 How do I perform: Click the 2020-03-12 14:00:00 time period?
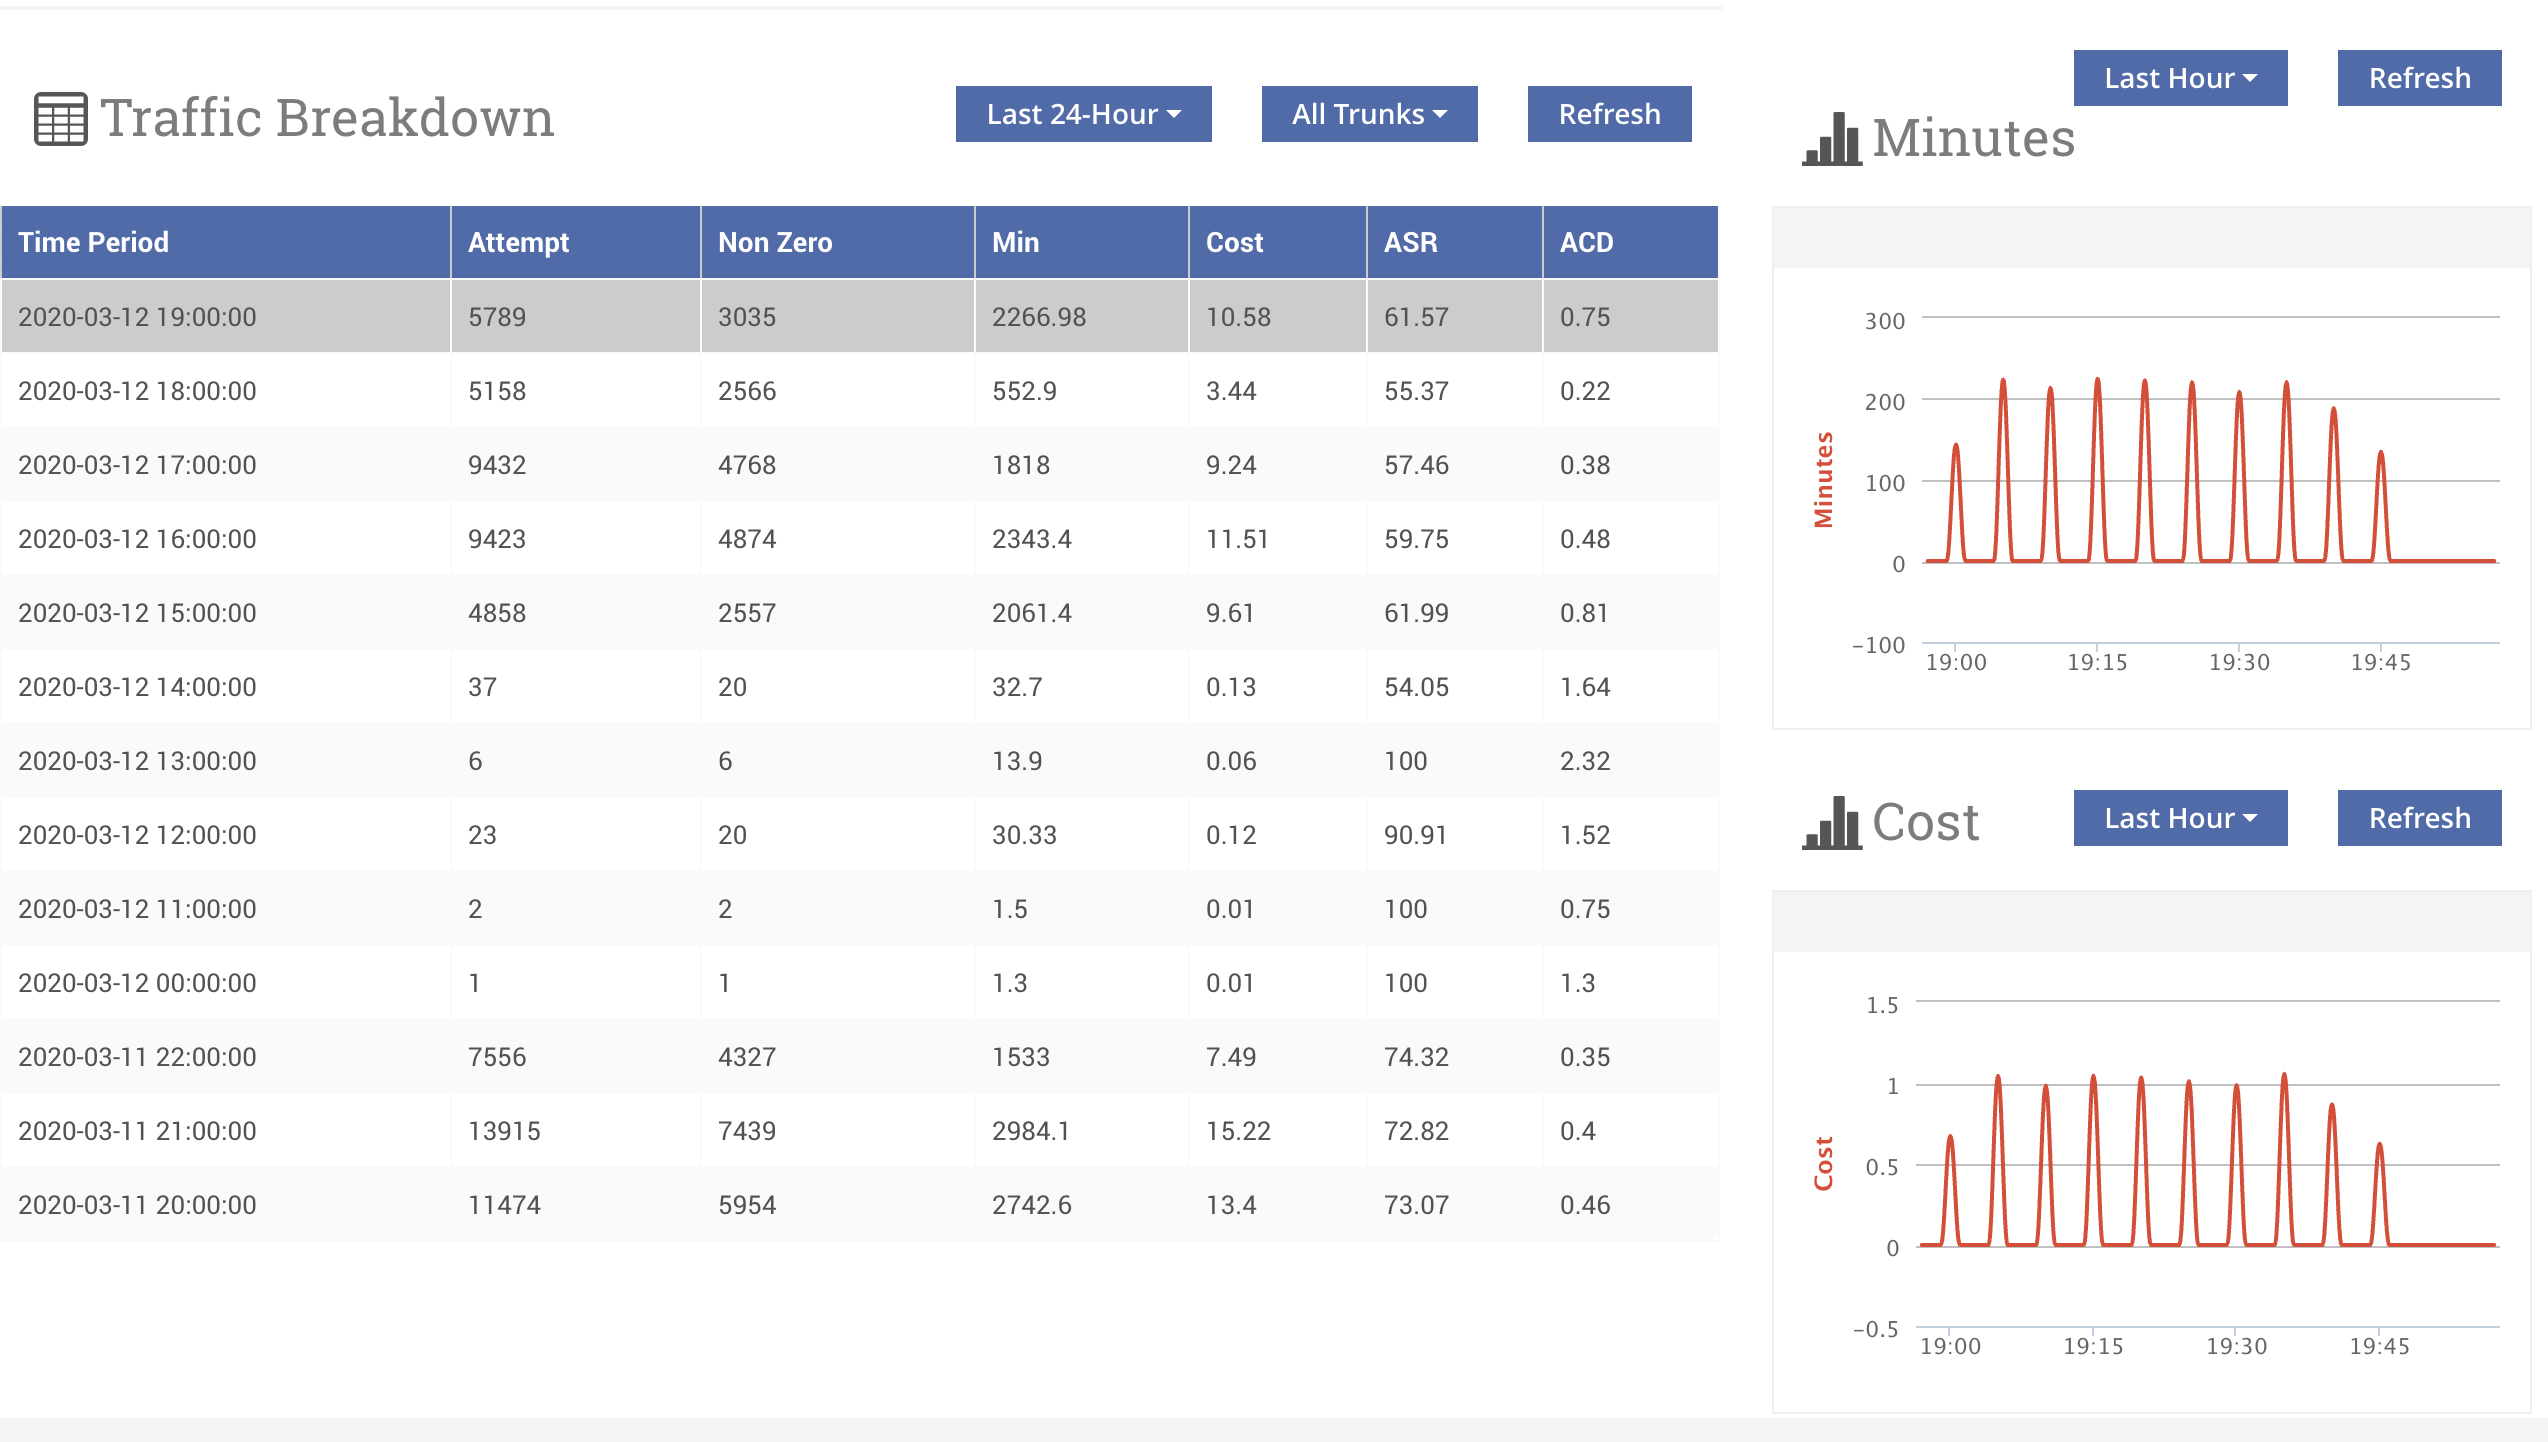137,687
